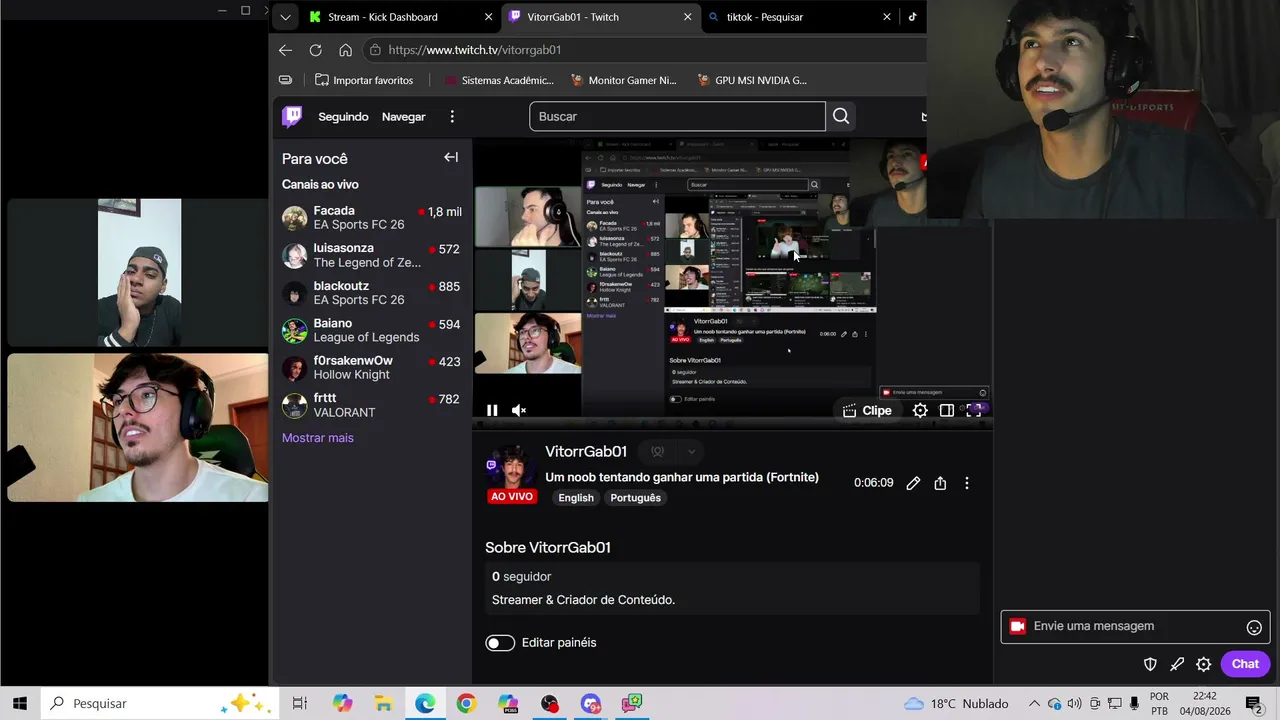Open stream options three-dot menu

click(966, 483)
